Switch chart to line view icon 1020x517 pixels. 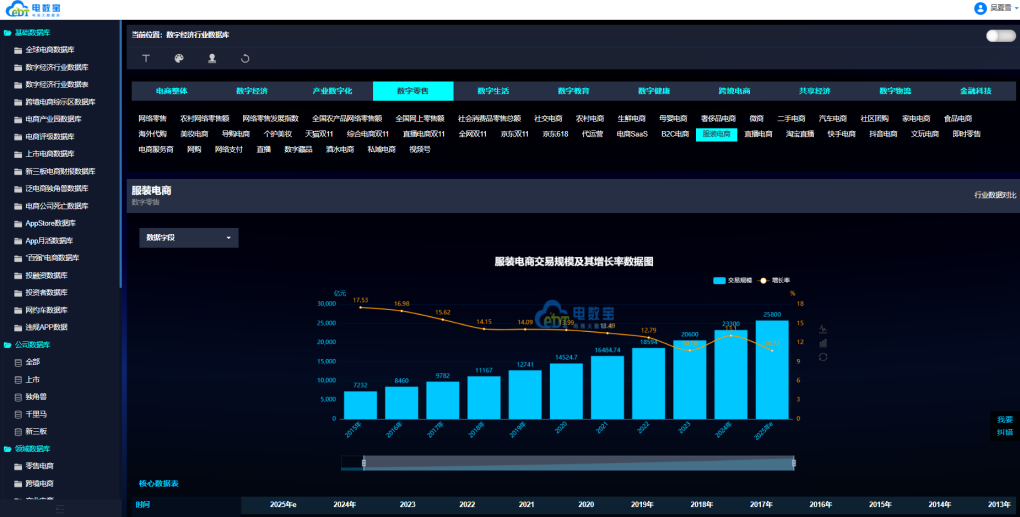(823, 328)
